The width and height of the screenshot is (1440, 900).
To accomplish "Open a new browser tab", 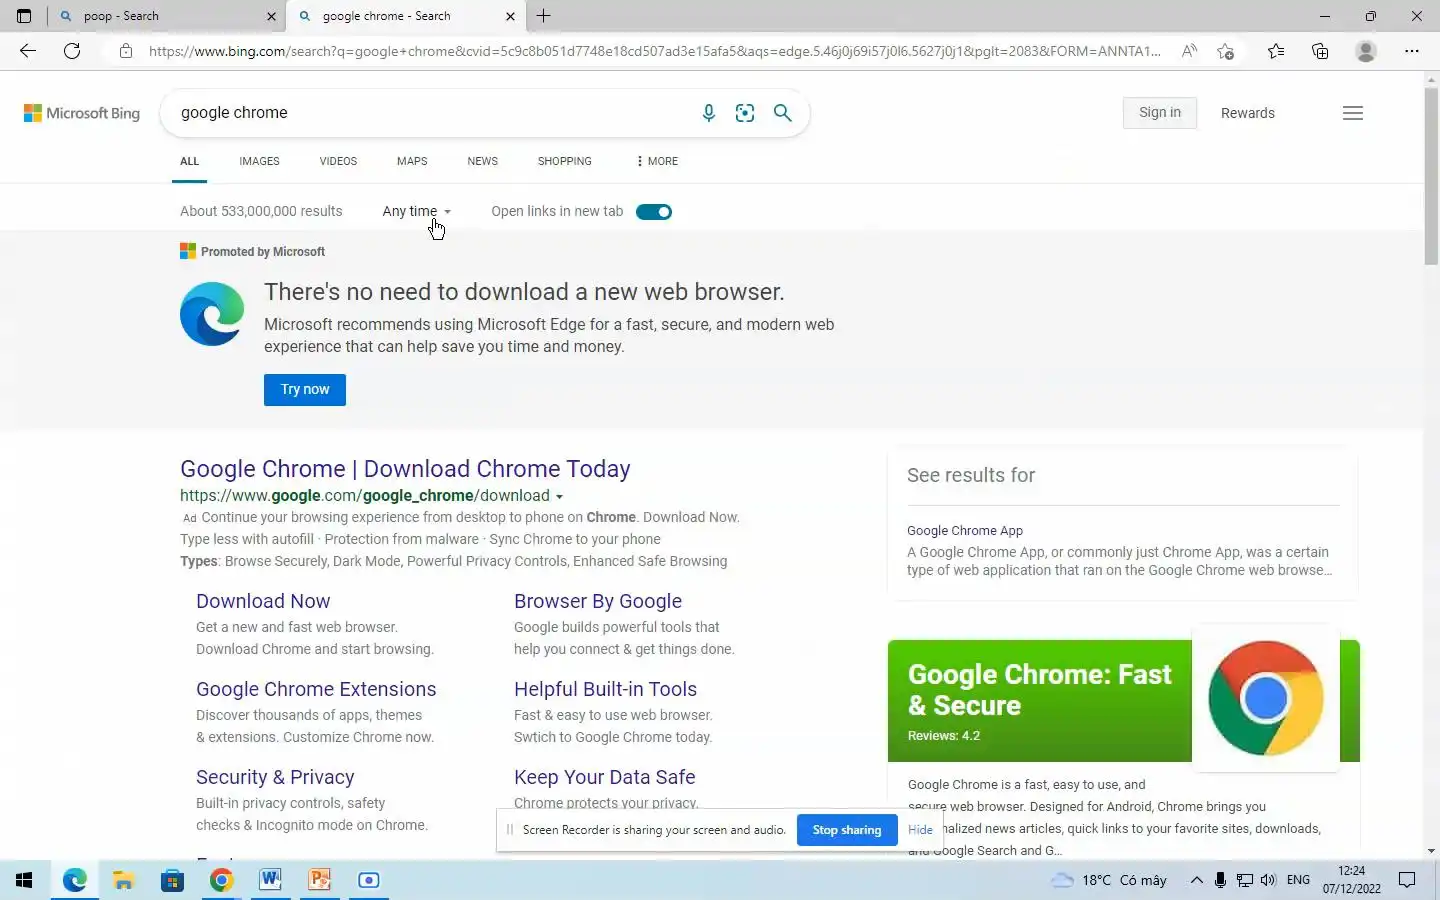I will (x=544, y=16).
